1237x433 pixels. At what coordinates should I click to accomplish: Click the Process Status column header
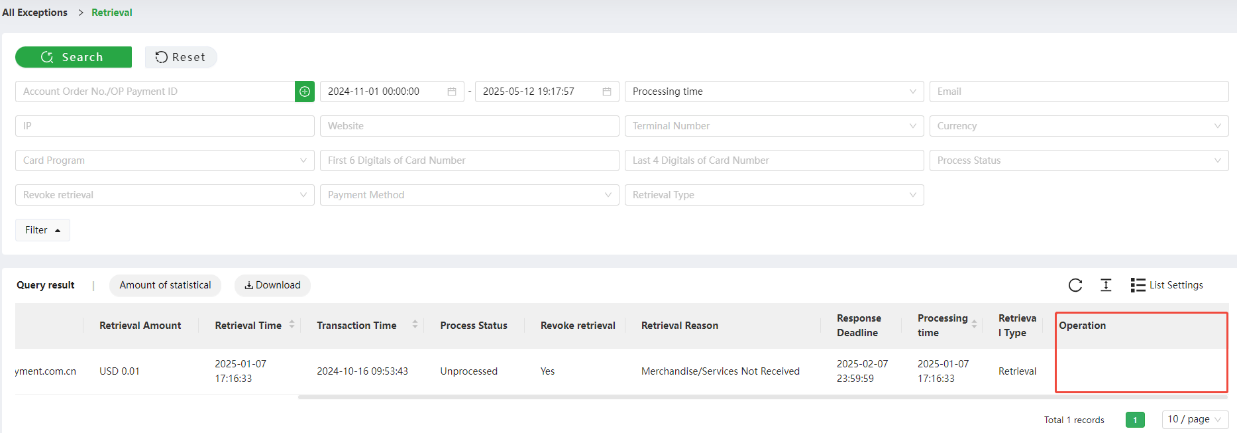coord(474,325)
